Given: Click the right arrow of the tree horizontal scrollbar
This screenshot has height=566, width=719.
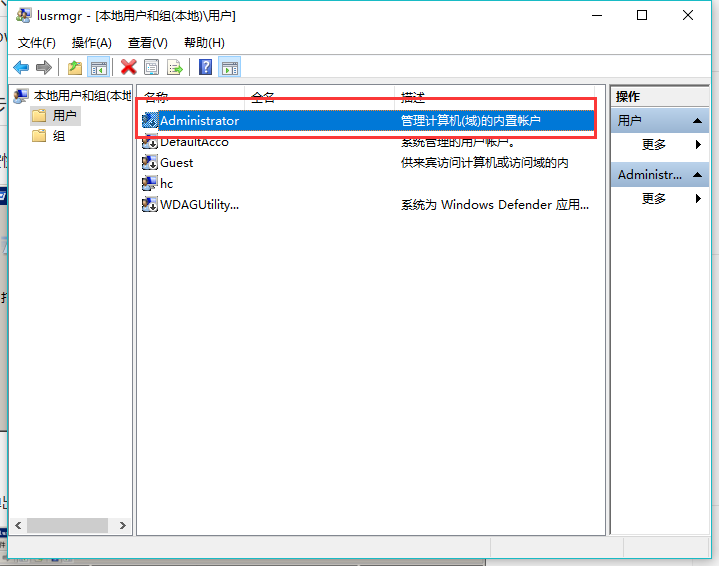Looking at the screenshot, I should click(x=123, y=525).
